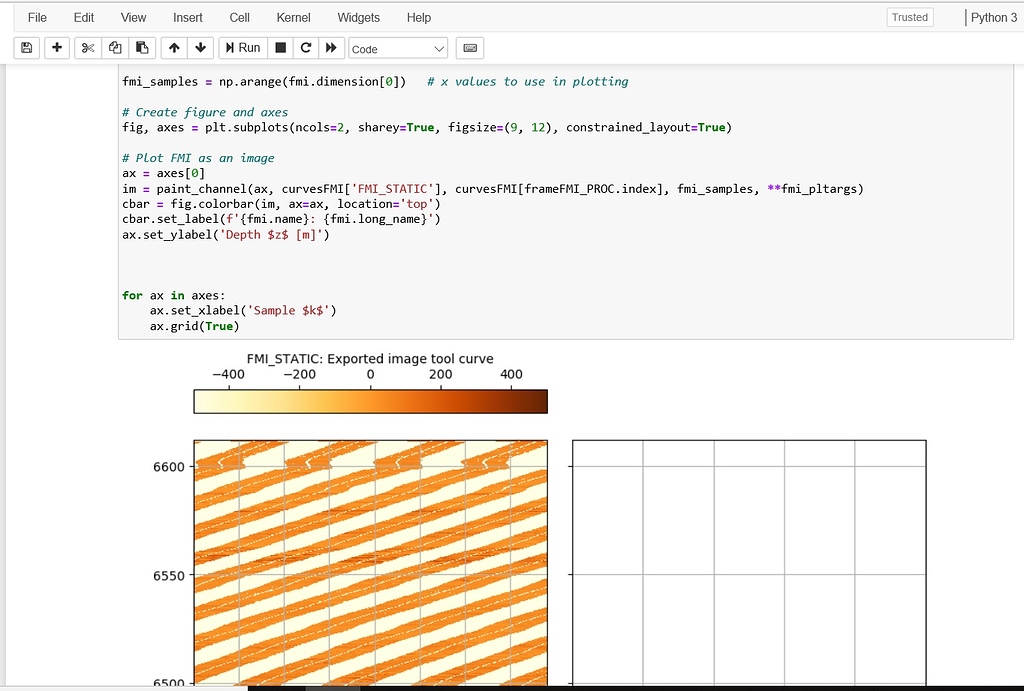Restart the kernel using the refresh icon
This screenshot has width=1024, height=691.
click(x=306, y=47)
